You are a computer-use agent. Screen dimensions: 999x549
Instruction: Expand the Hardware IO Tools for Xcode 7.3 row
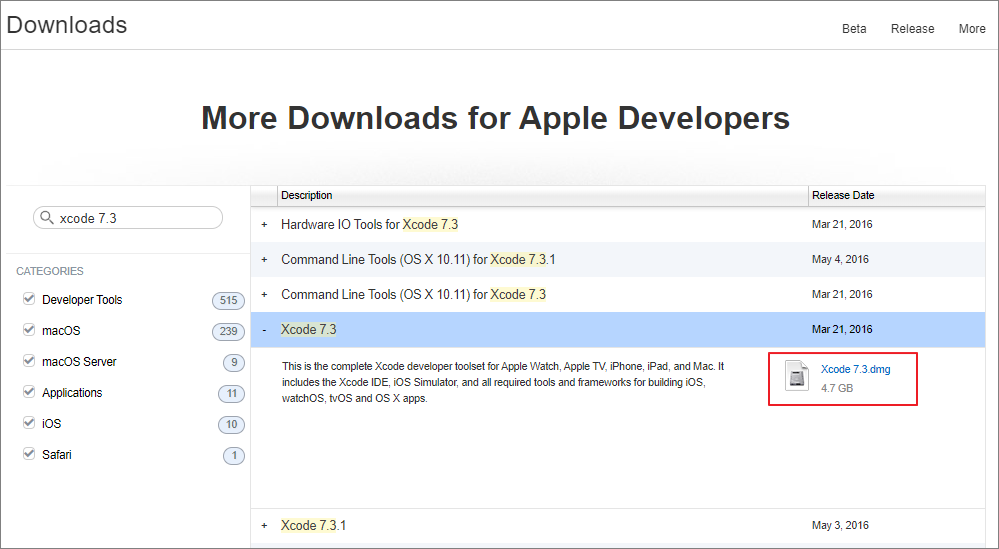click(264, 224)
